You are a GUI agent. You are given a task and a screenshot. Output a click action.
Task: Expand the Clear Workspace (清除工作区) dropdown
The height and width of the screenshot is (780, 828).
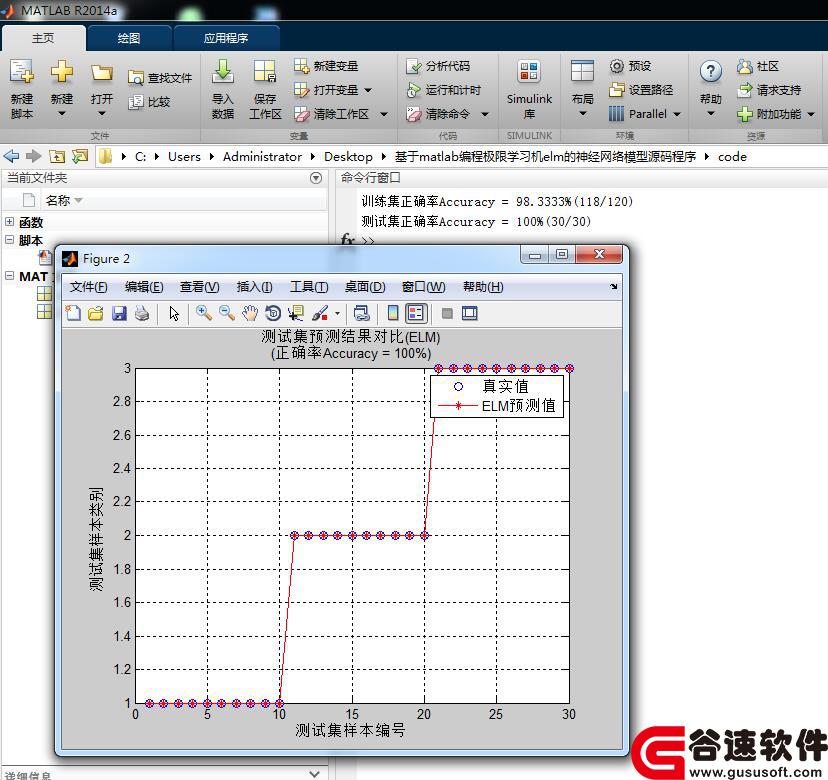pos(384,114)
